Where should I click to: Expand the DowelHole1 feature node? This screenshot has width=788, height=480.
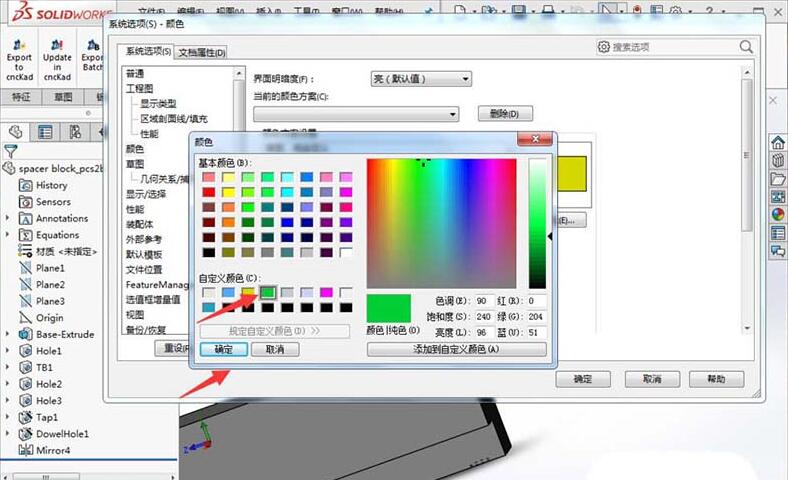click(x=8, y=434)
